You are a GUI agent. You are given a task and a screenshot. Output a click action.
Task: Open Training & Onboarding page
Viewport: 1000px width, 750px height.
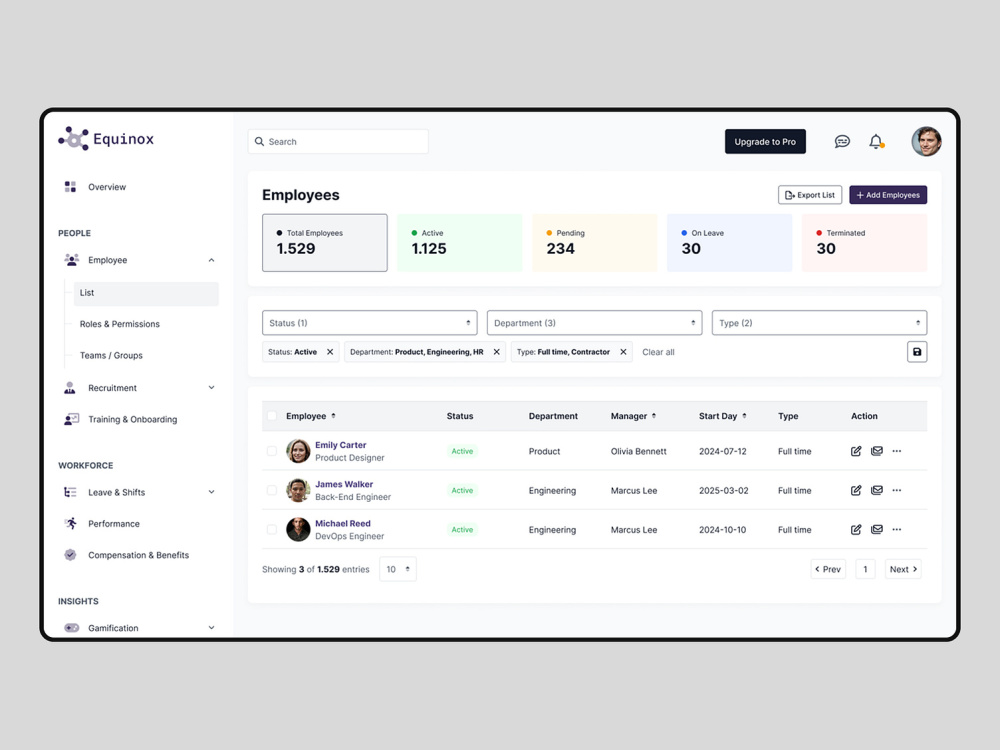coord(133,419)
